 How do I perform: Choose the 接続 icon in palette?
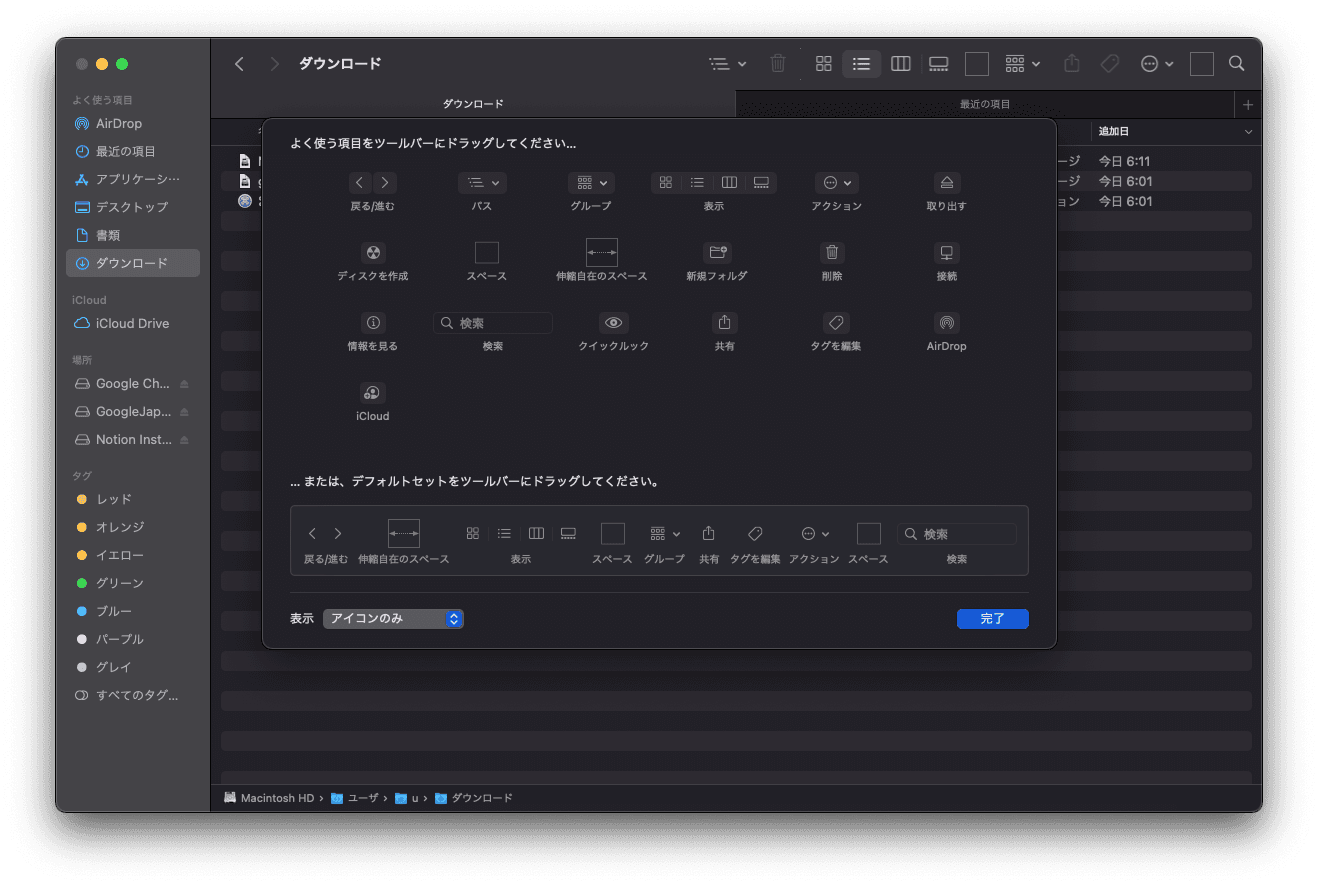946,252
